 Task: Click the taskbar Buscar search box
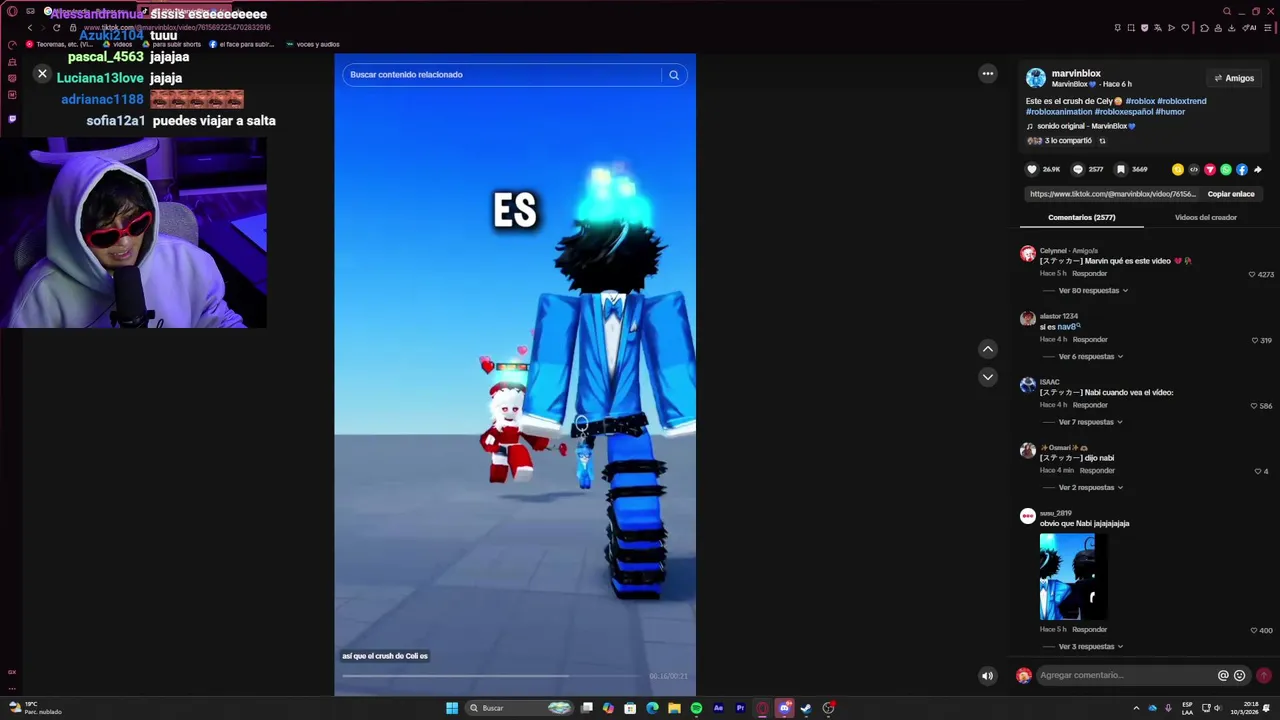point(519,708)
